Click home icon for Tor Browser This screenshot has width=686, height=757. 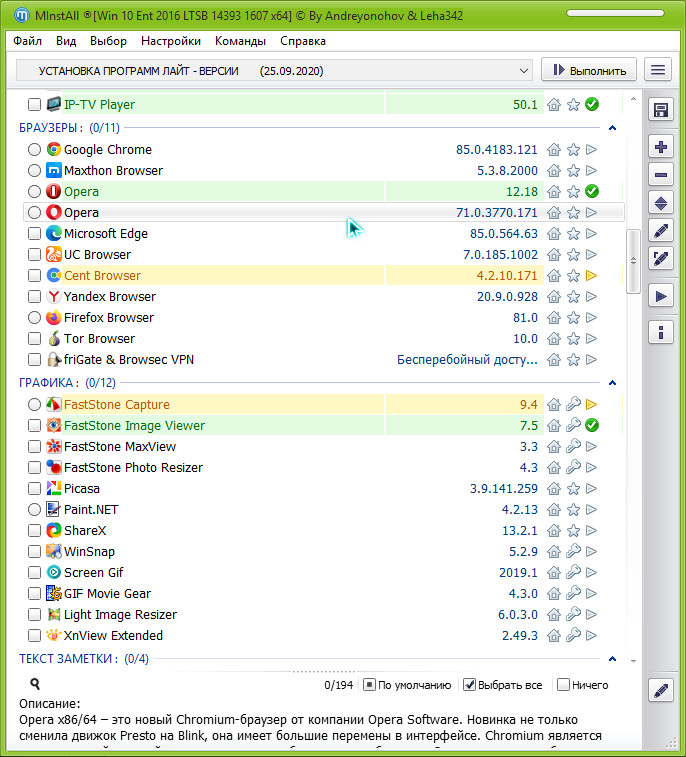pos(554,338)
